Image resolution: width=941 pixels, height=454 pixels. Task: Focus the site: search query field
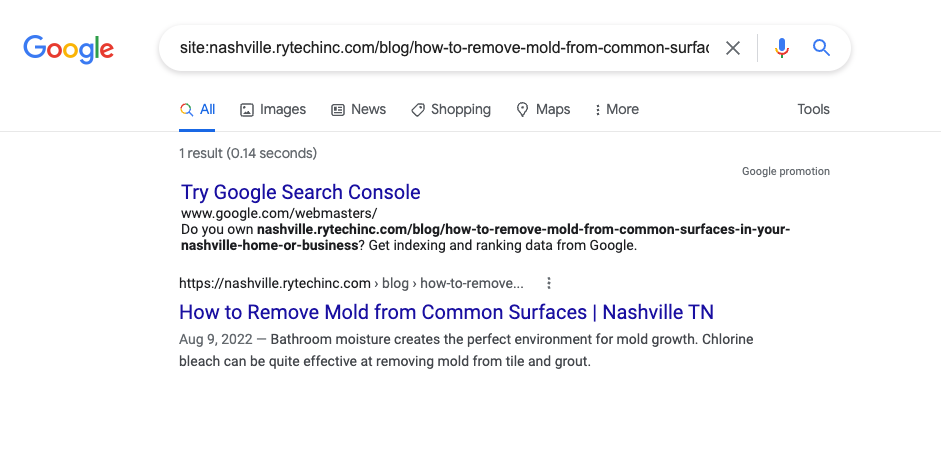(x=444, y=48)
